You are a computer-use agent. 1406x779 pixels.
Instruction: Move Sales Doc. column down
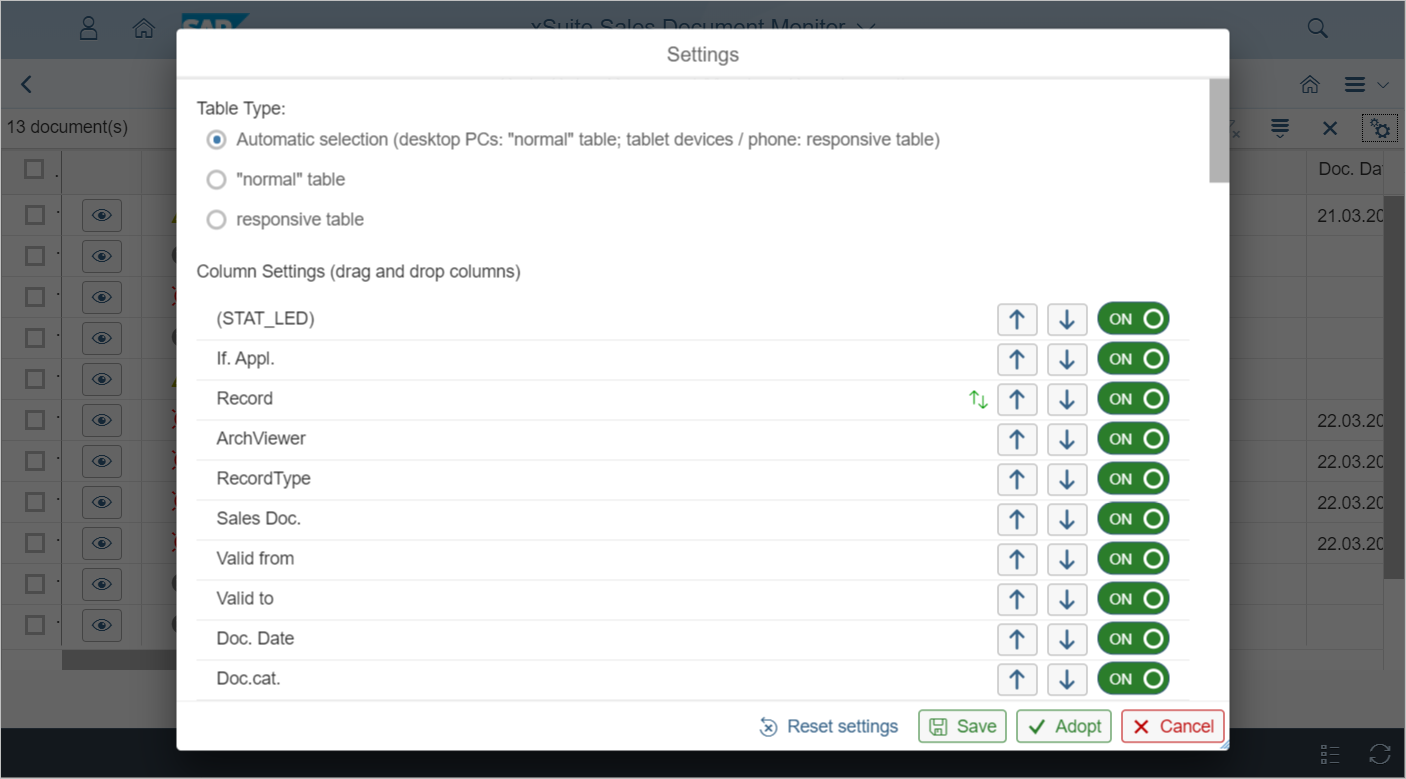[x=1067, y=519]
